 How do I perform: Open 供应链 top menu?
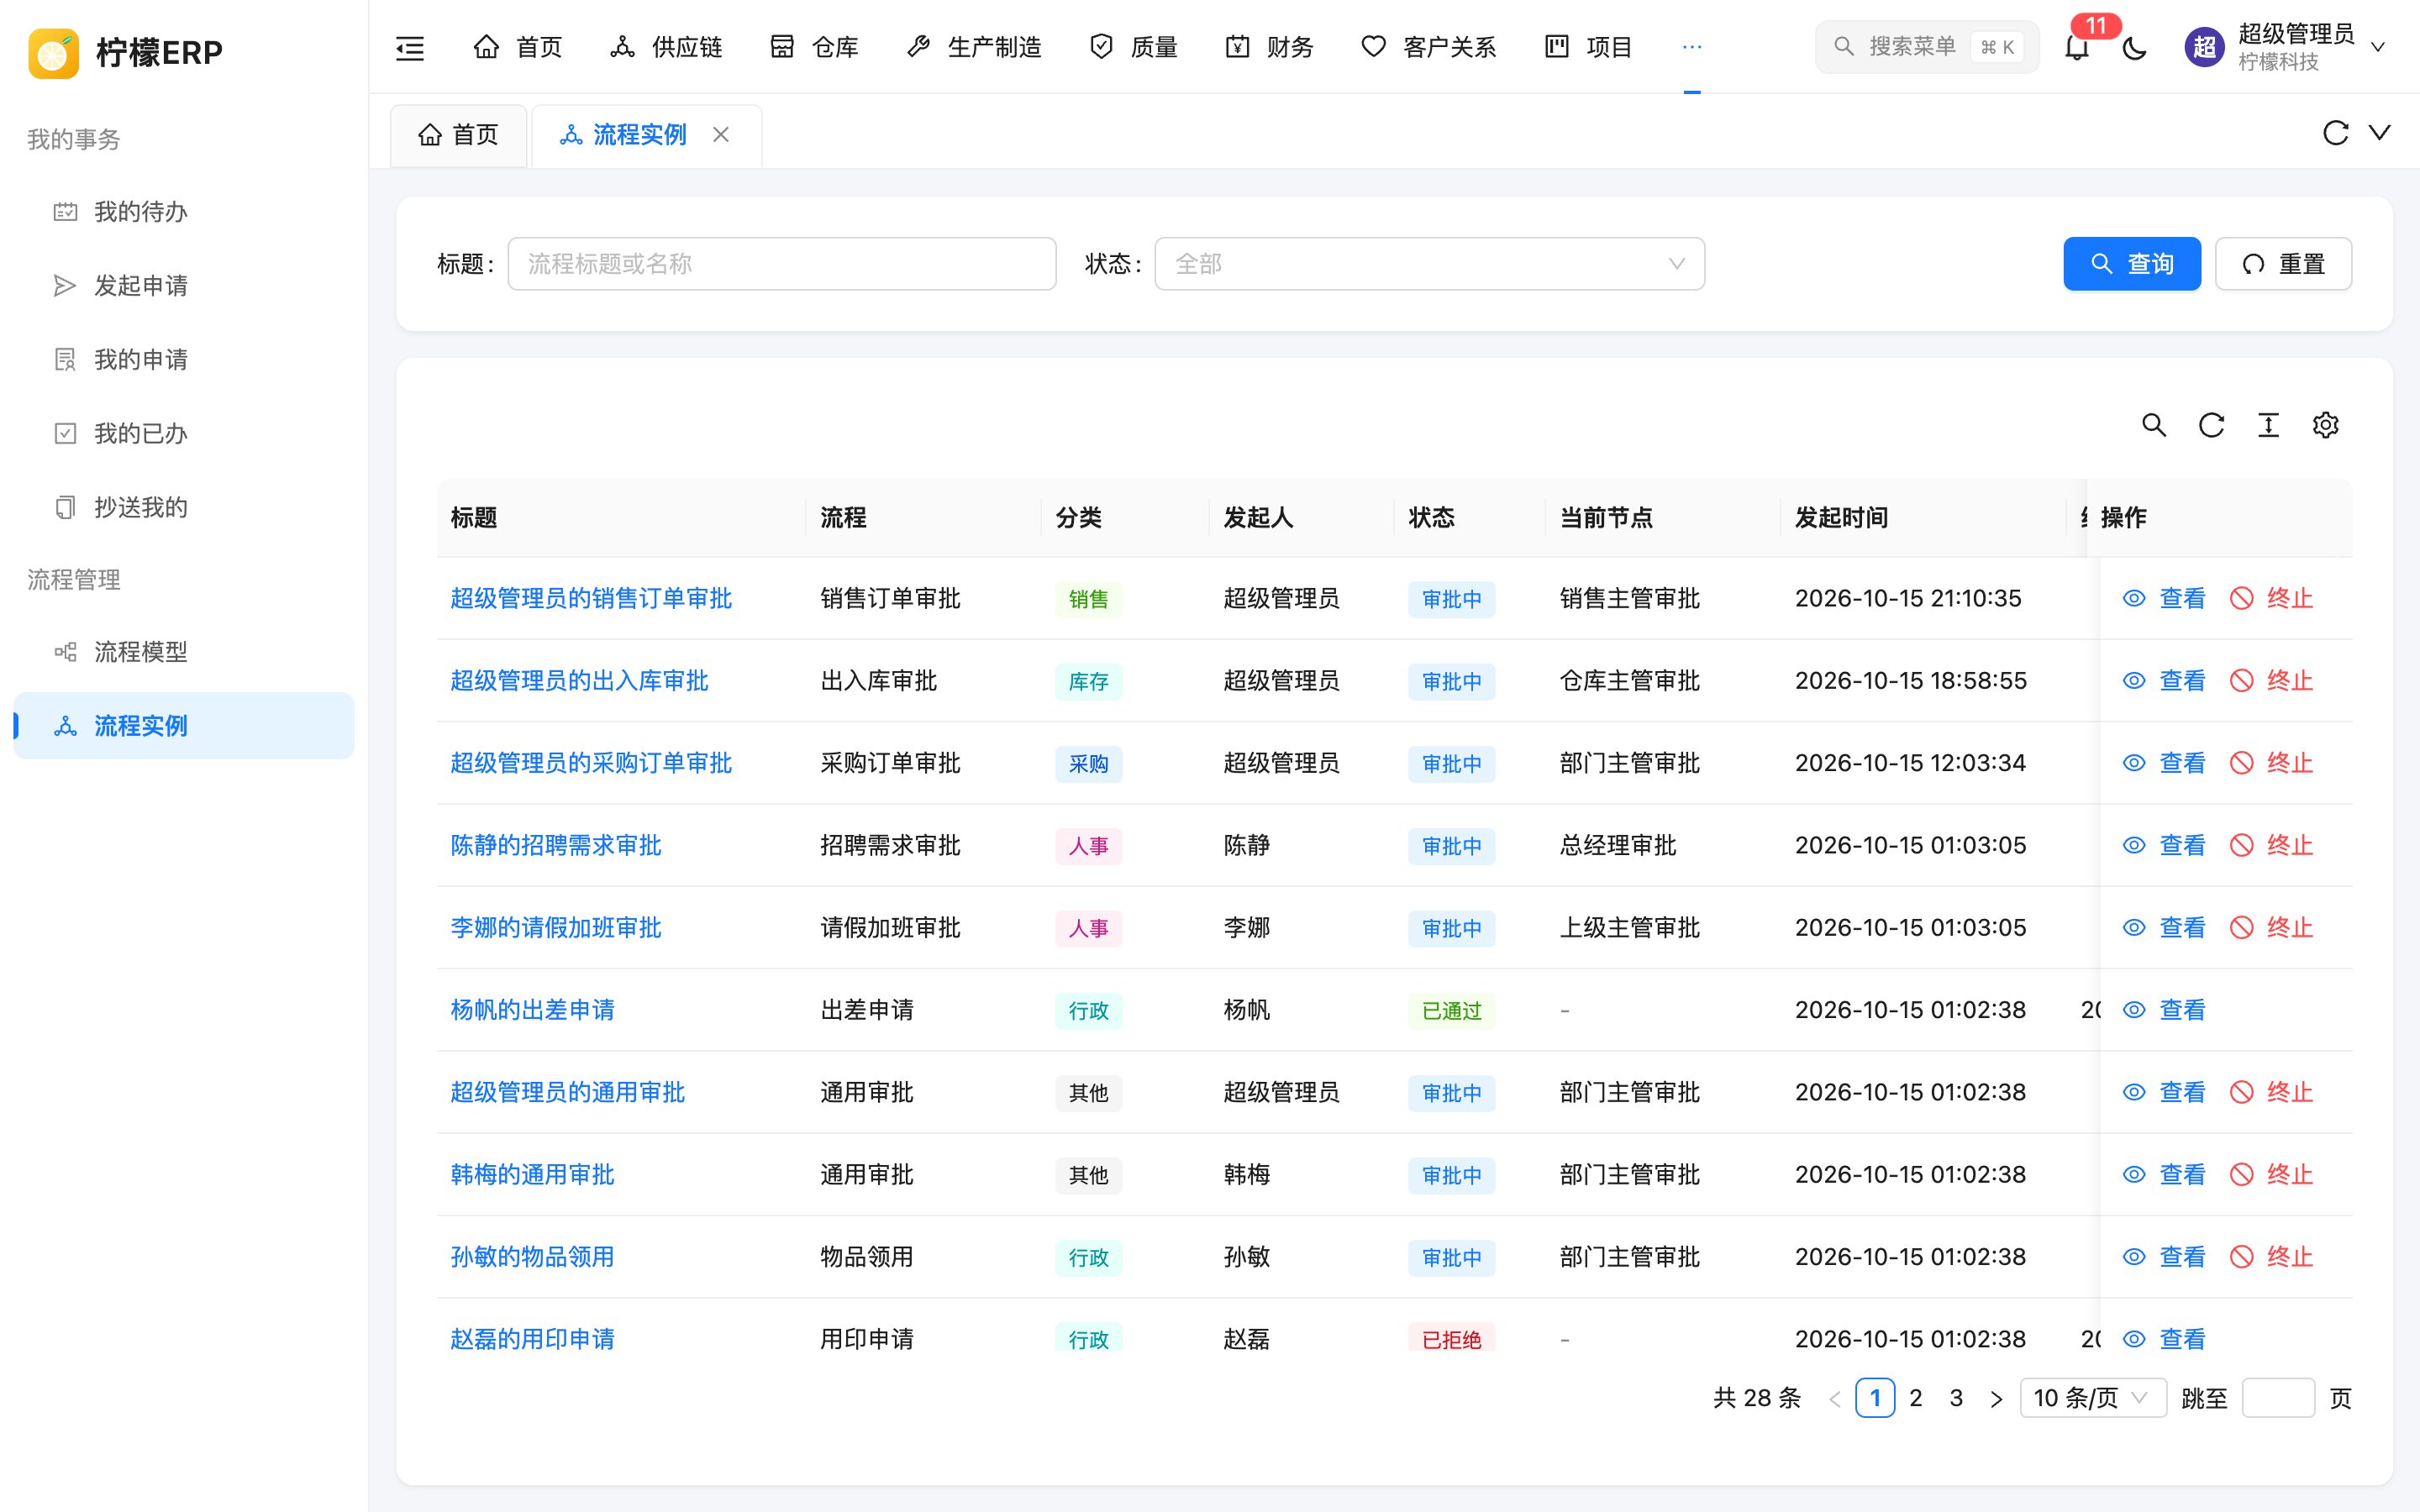[x=666, y=47]
